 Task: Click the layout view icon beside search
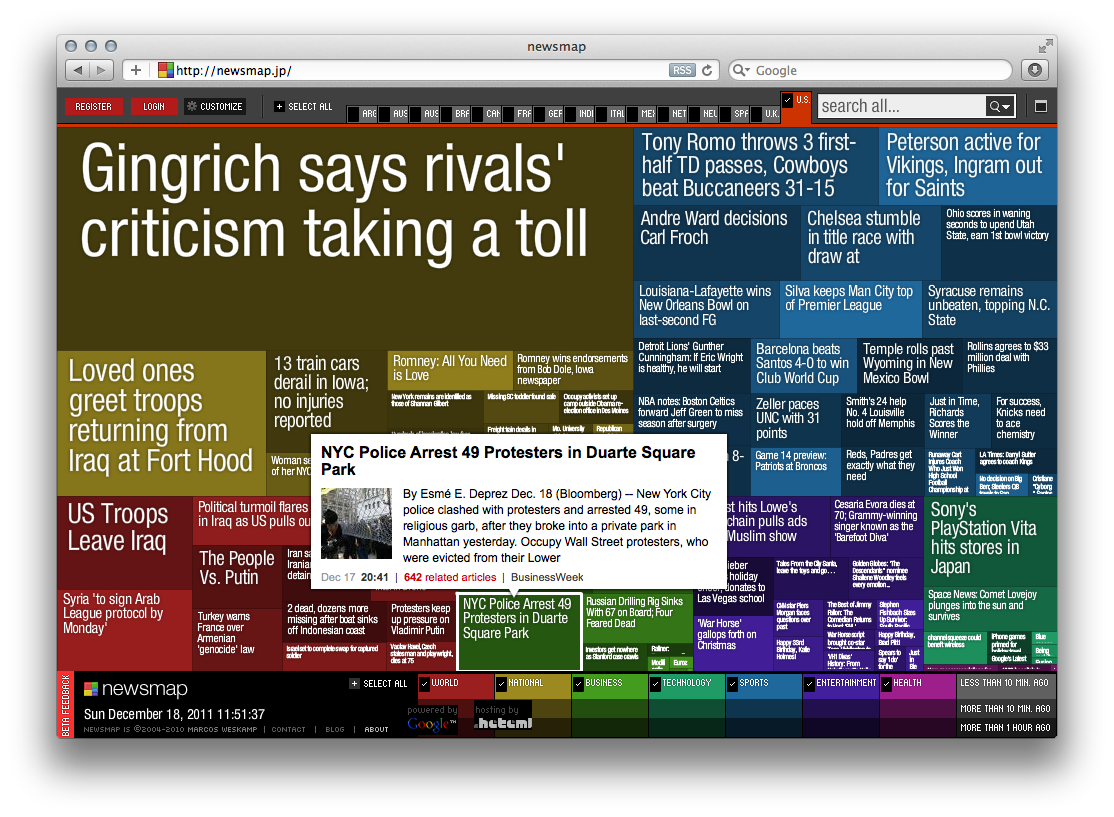click(1040, 106)
